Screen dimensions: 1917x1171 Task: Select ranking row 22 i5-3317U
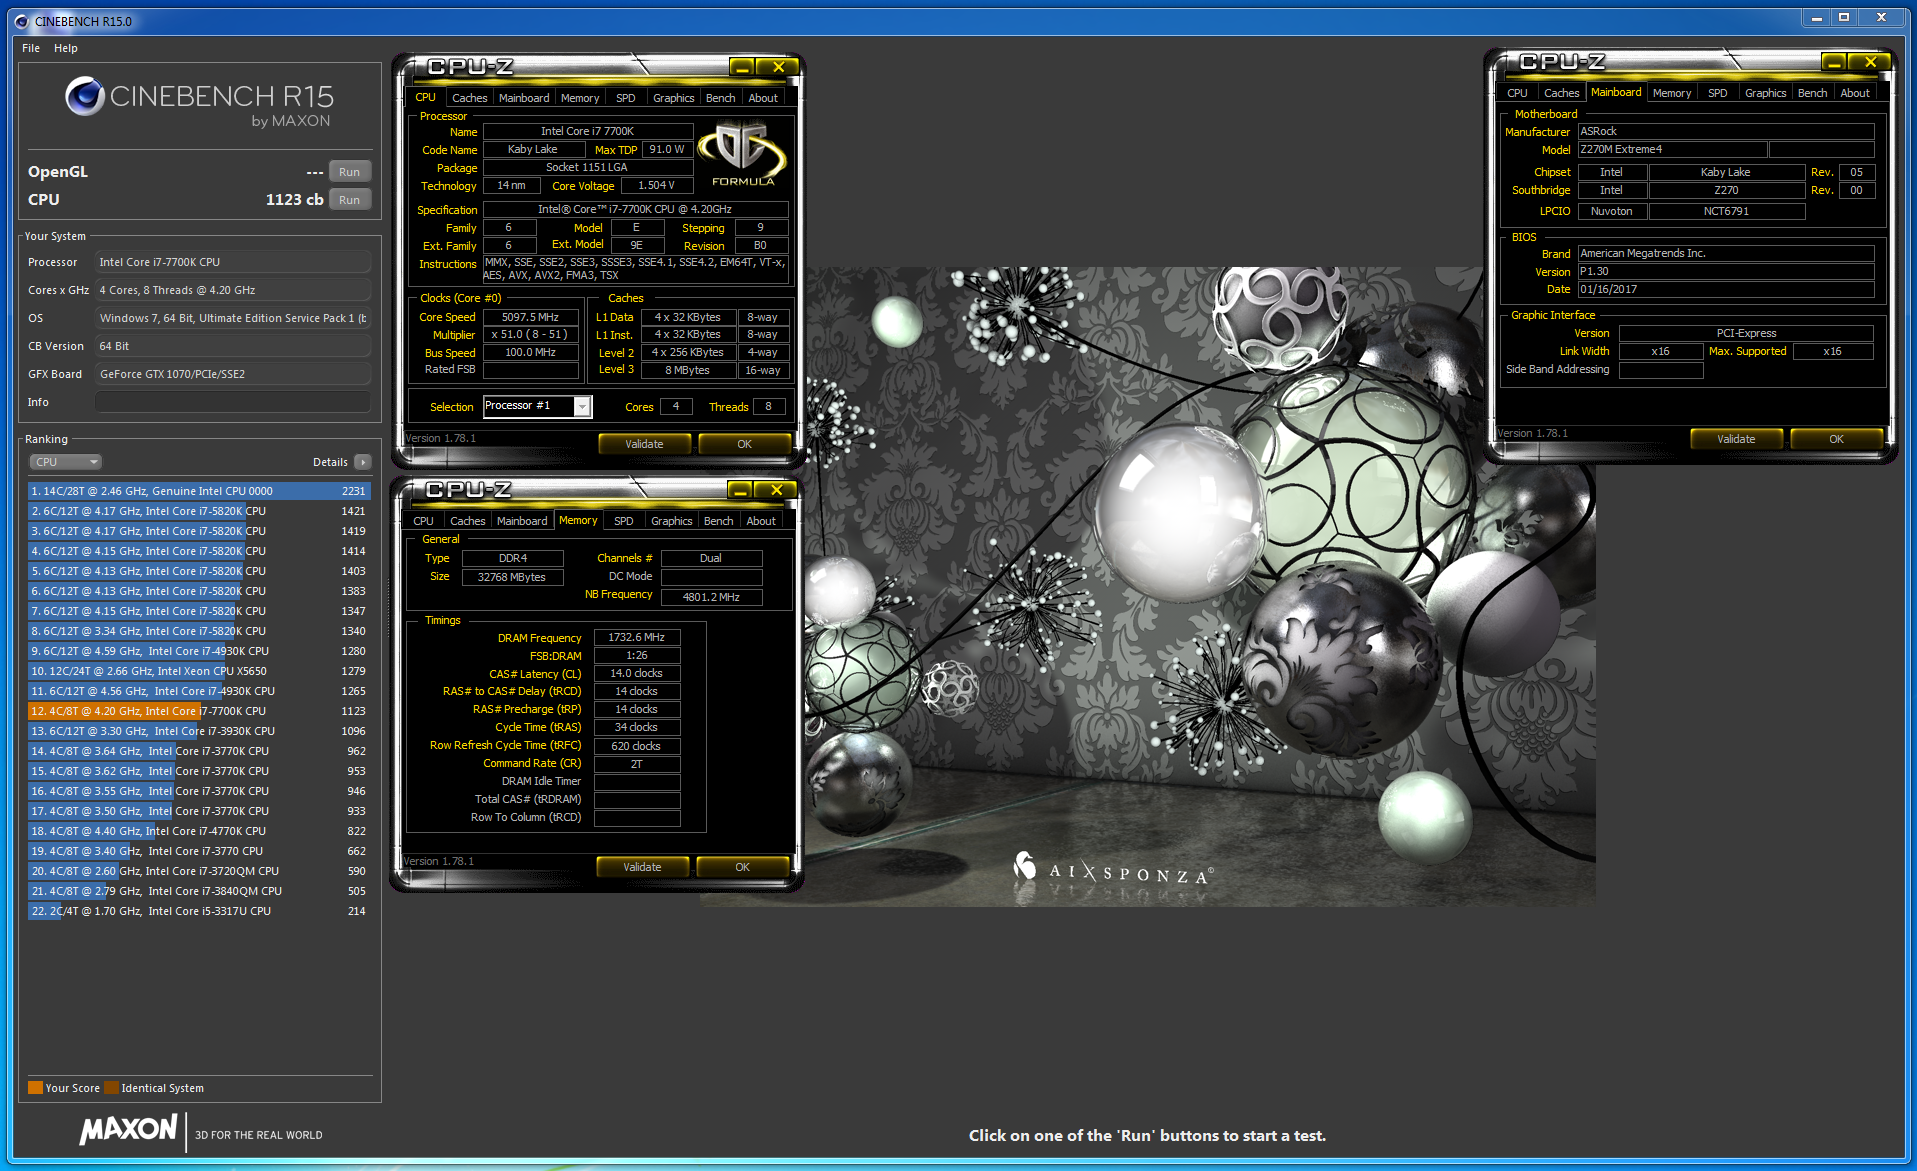point(199,911)
